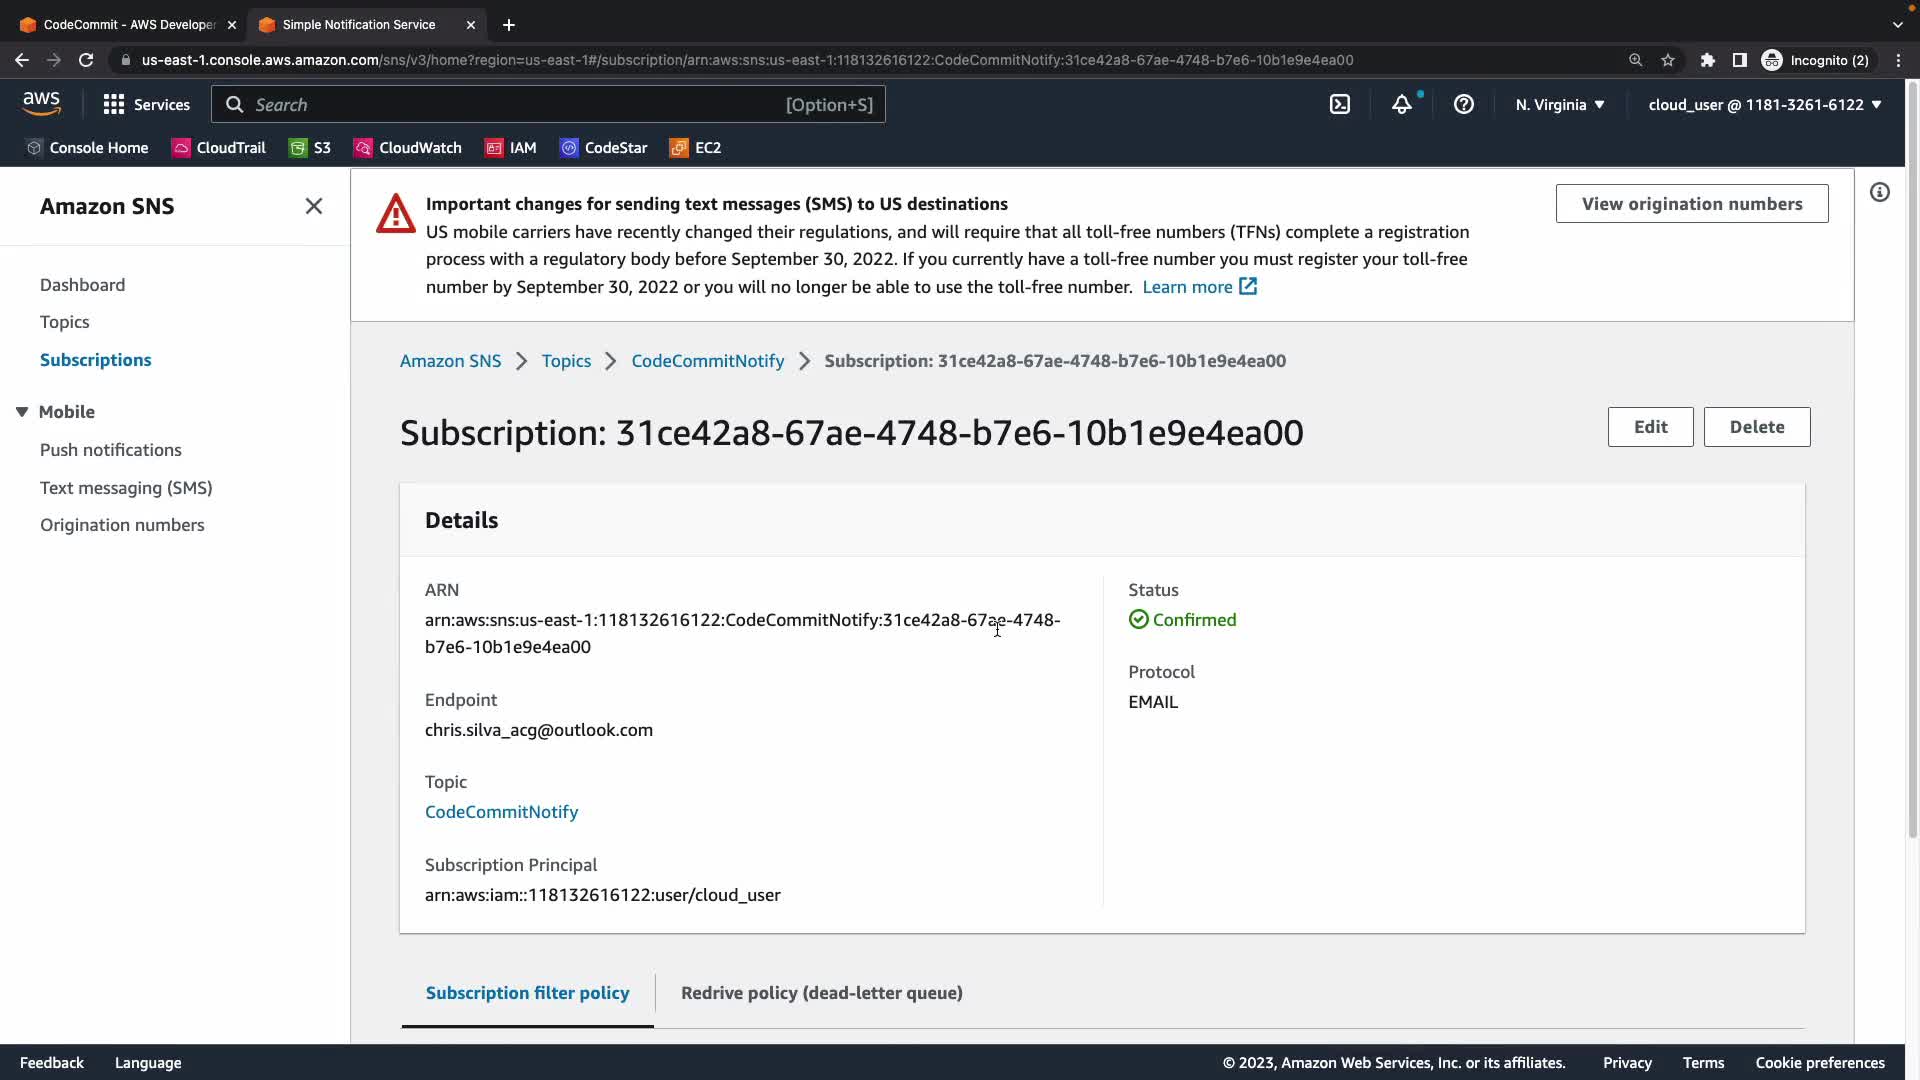This screenshot has width=1920, height=1080.
Task: Open the CodeCommitNotify topic link
Action: [501, 812]
